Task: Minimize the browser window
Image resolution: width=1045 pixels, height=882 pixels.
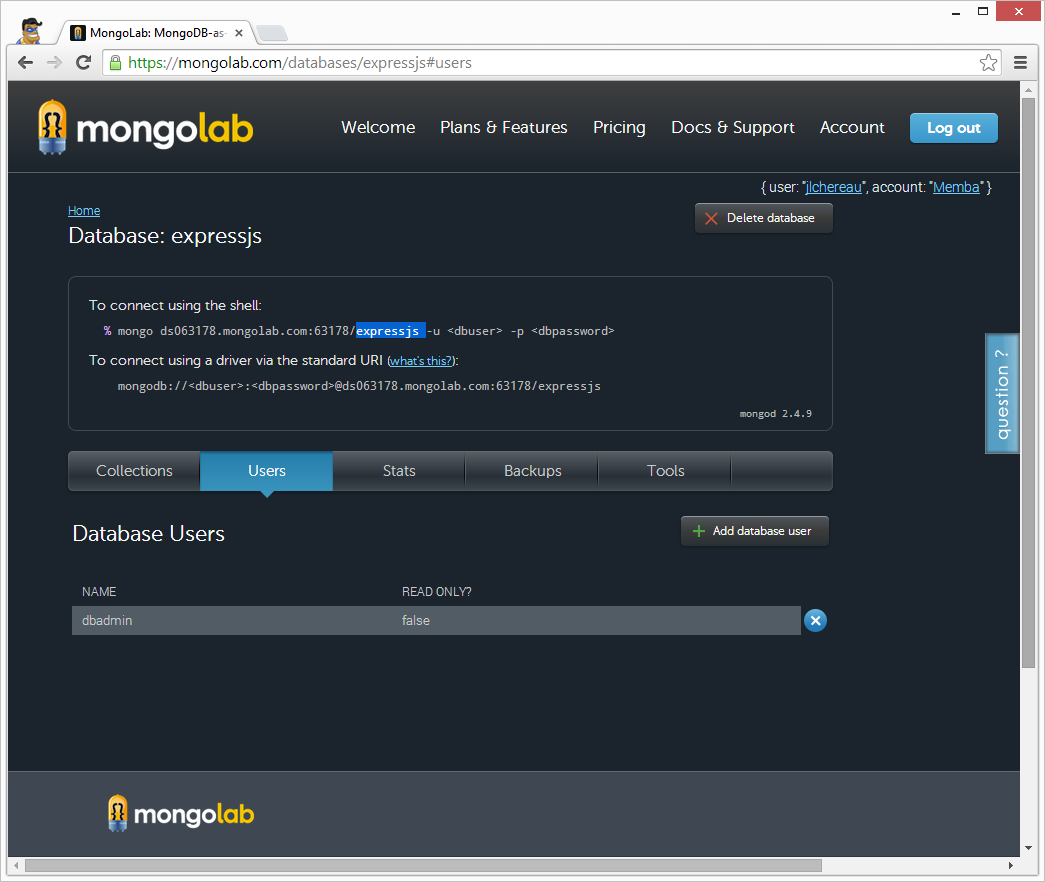Action: (956, 12)
